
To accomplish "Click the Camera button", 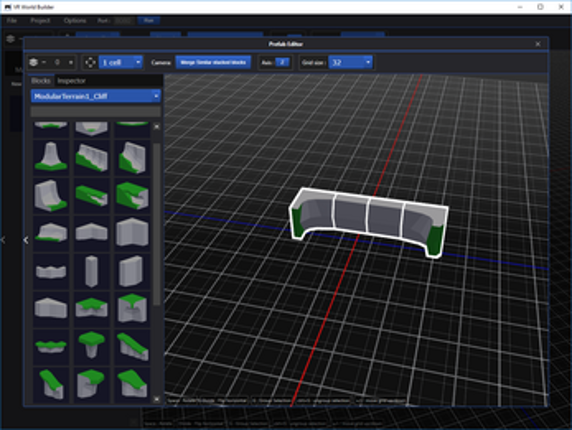I will (161, 62).
